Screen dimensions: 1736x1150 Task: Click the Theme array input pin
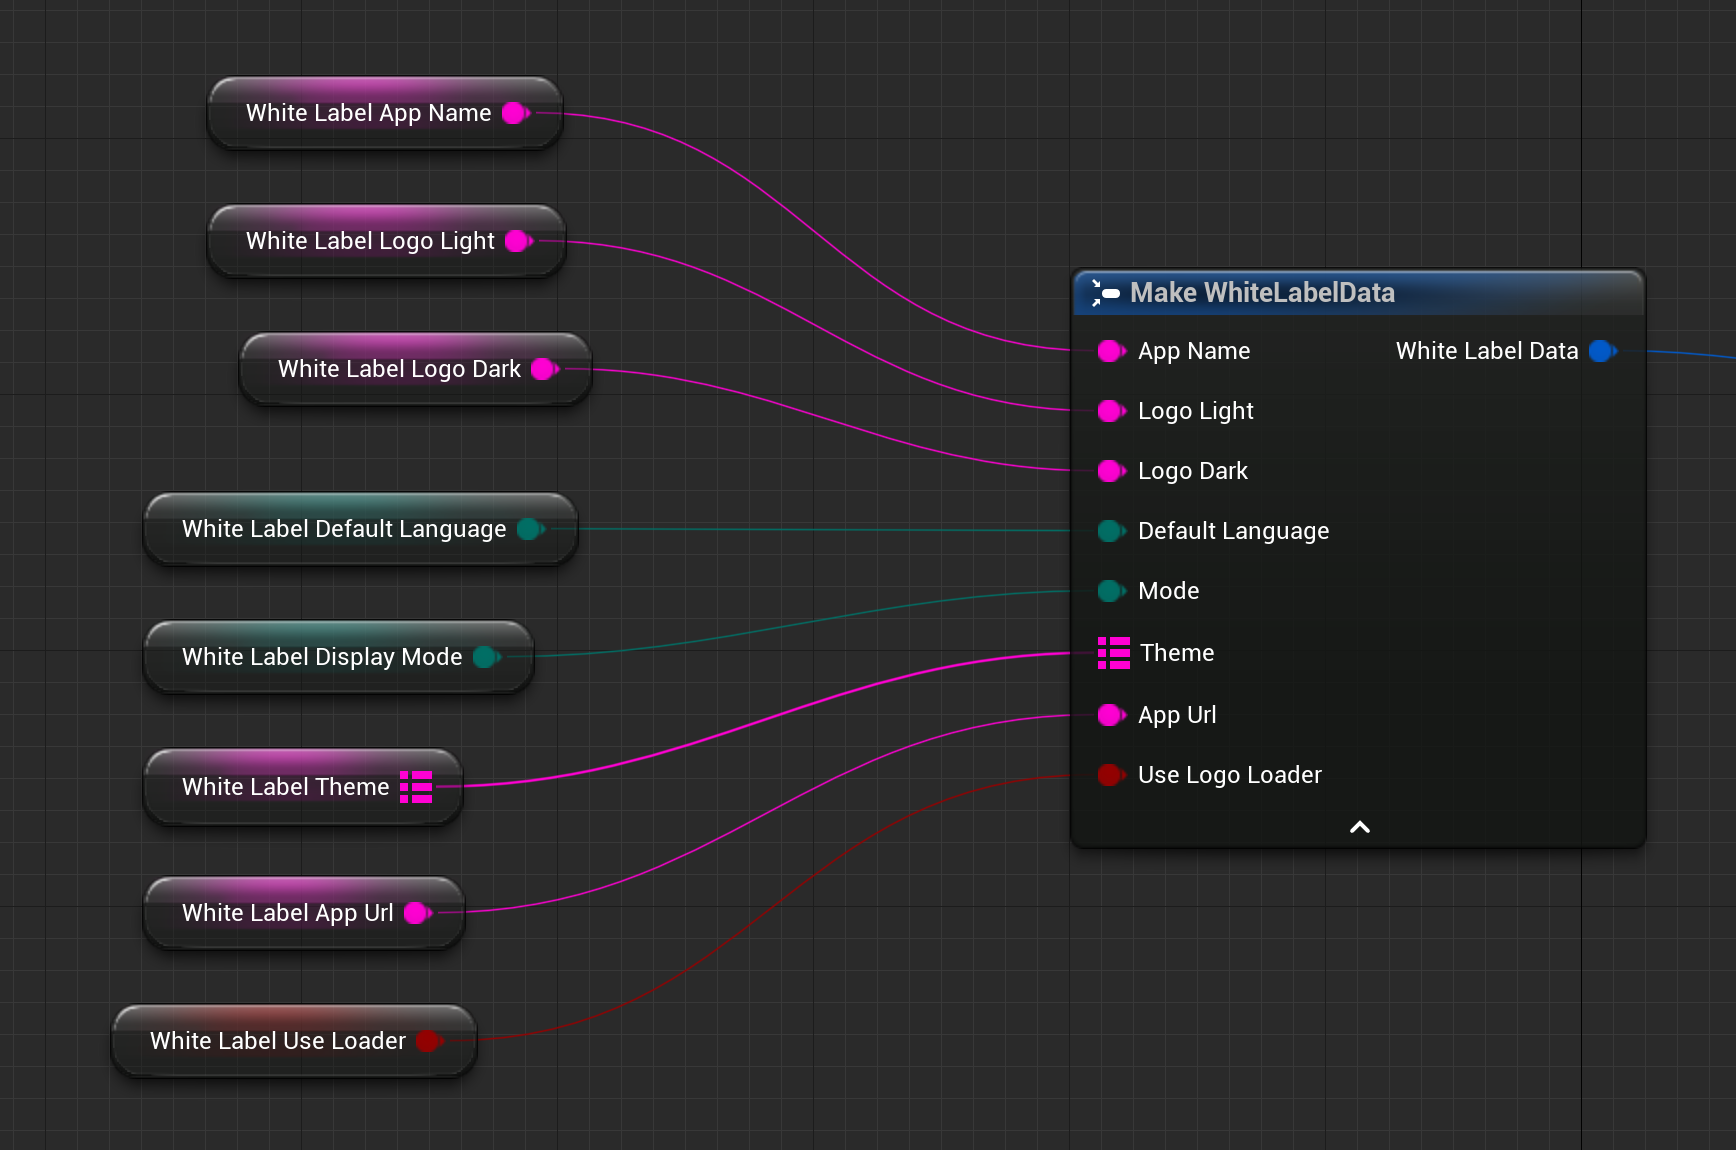click(1113, 653)
